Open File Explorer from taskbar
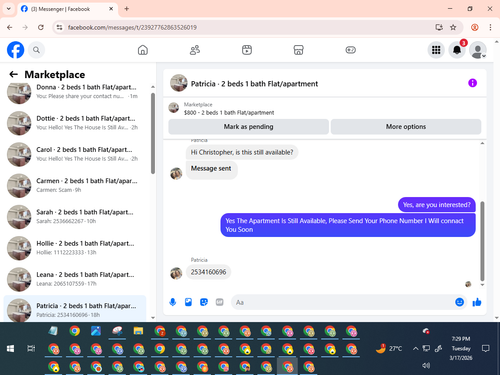This screenshot has width=500, height=375. pyautogui.click(x=138, y=331)
